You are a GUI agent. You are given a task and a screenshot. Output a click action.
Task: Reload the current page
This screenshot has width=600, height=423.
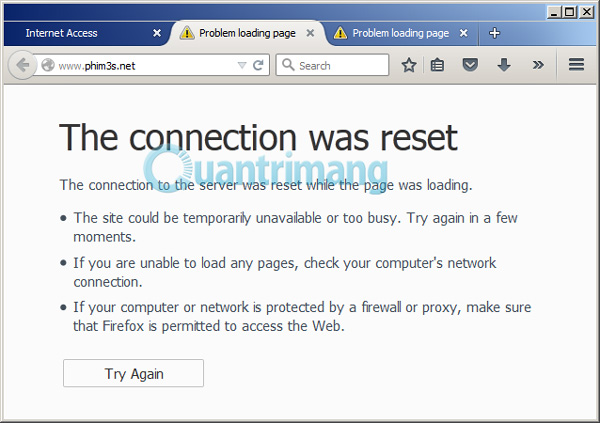pyautogui.click(x=258, y=65)
